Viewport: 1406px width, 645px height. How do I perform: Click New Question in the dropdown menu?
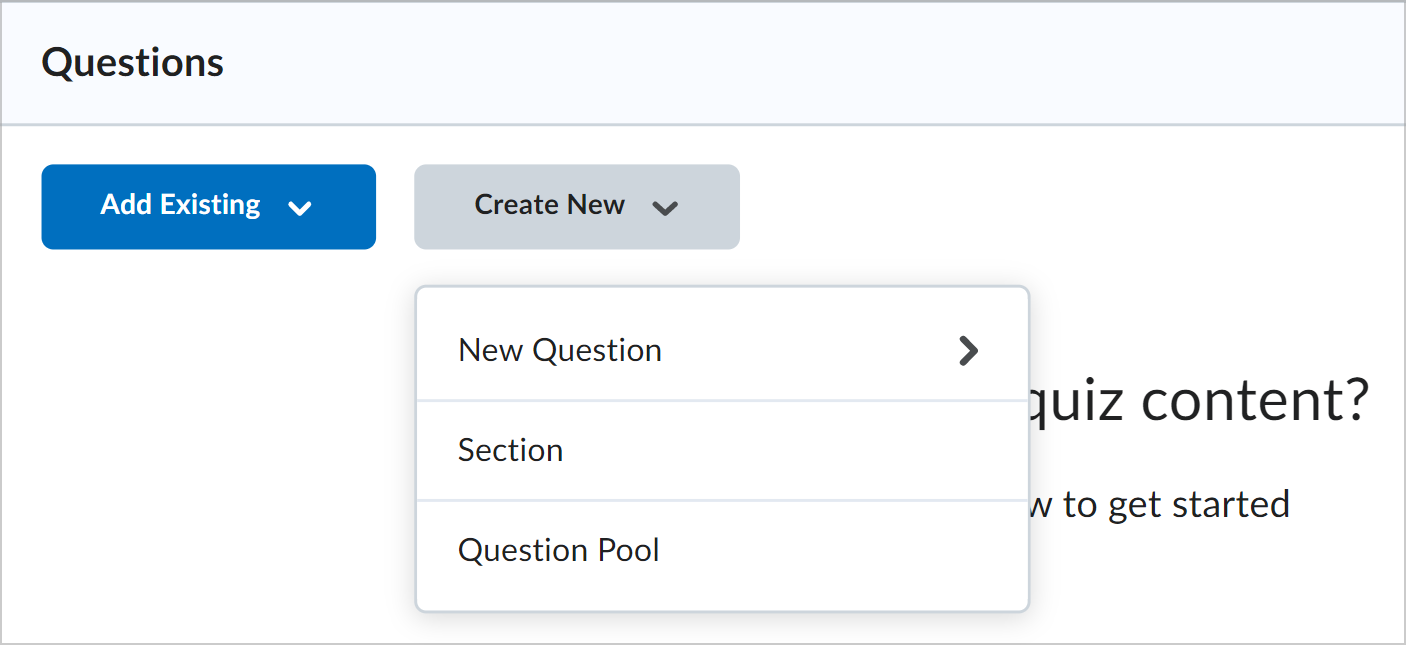click(559, 350)
